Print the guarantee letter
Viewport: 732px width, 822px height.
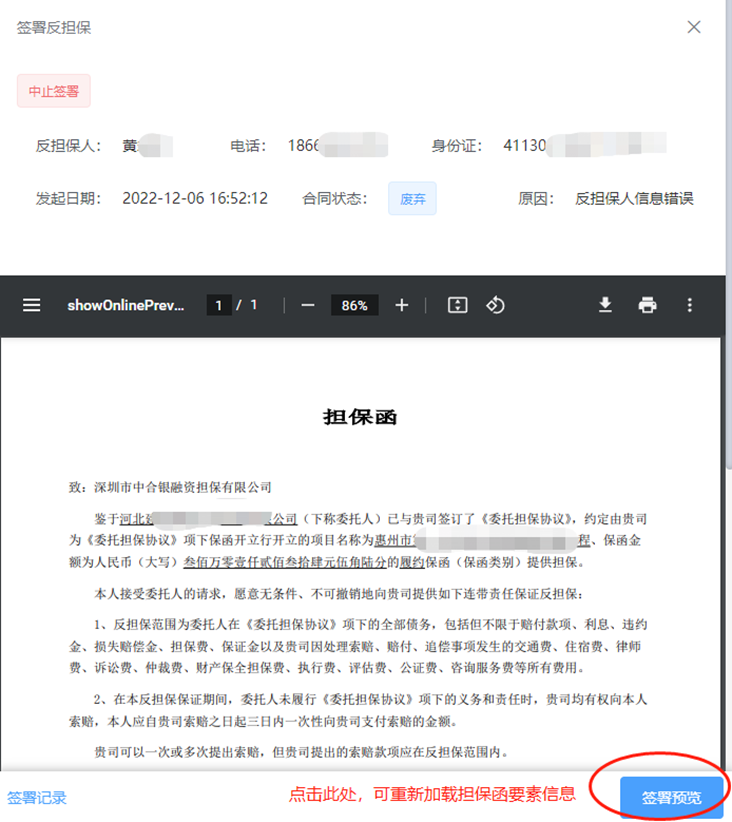[647, 305]
